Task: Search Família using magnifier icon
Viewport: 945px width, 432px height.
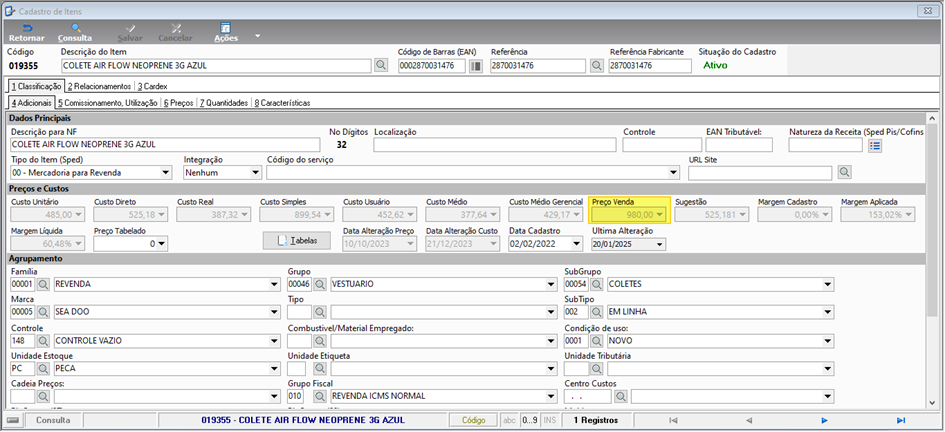Action: pyautogui.click(x=44, y=284)
